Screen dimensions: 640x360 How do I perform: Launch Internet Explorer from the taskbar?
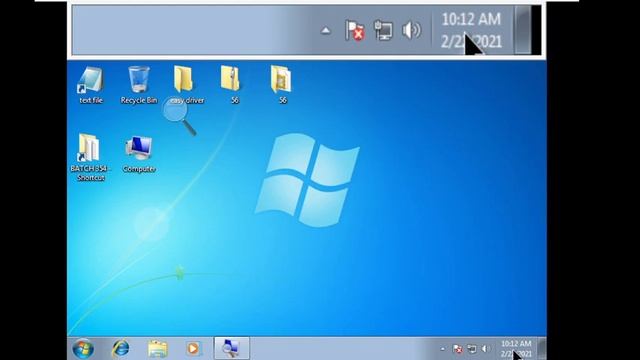pyautogui.click(x=121, y=349)
